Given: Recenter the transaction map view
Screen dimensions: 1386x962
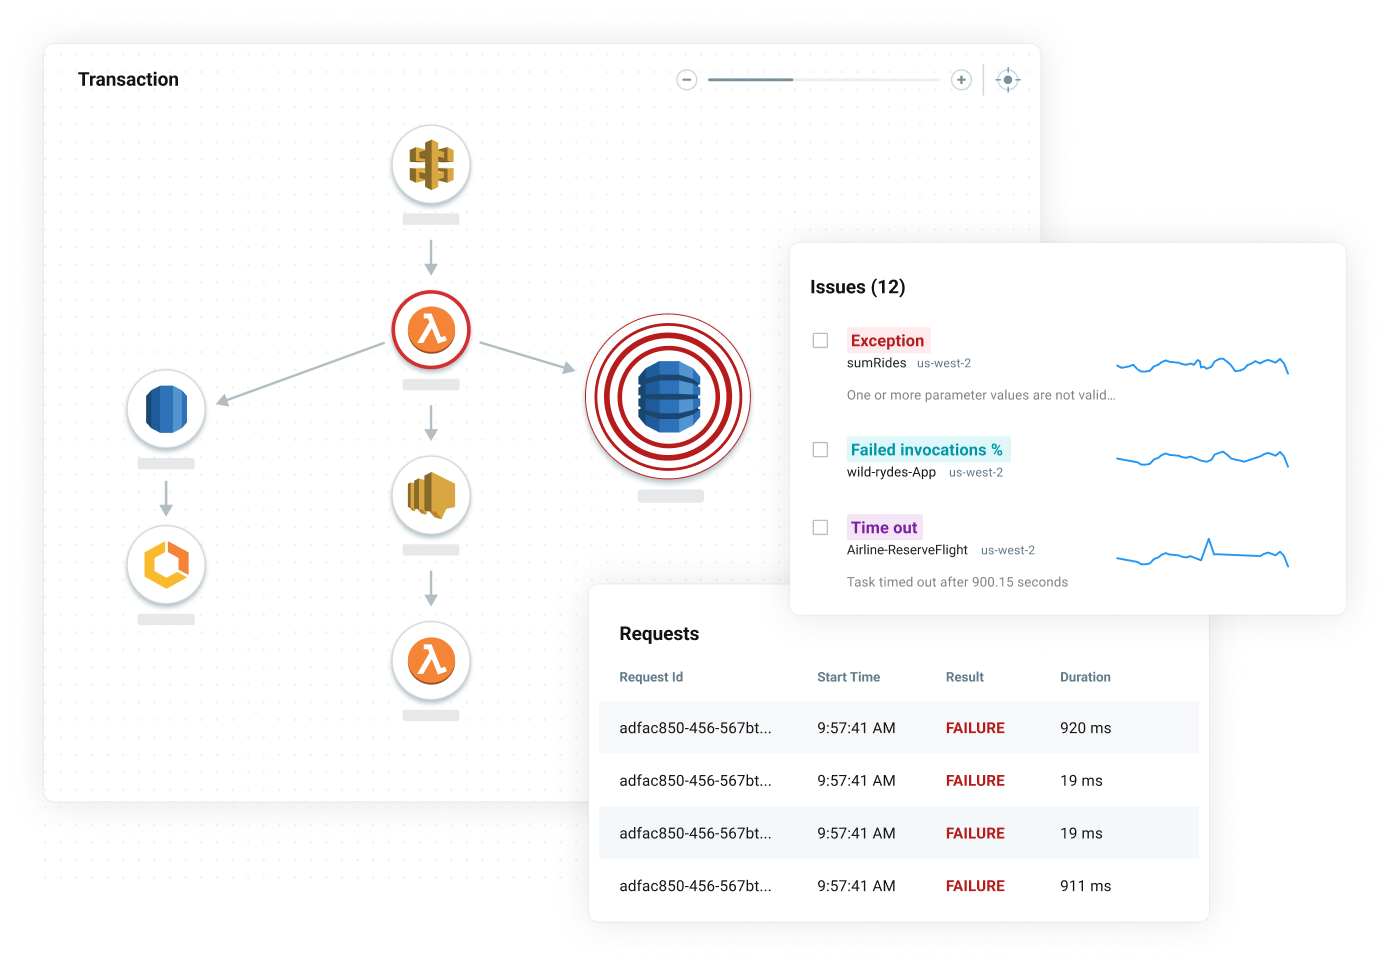Looking at the screenshot, I should [1008, 80].
